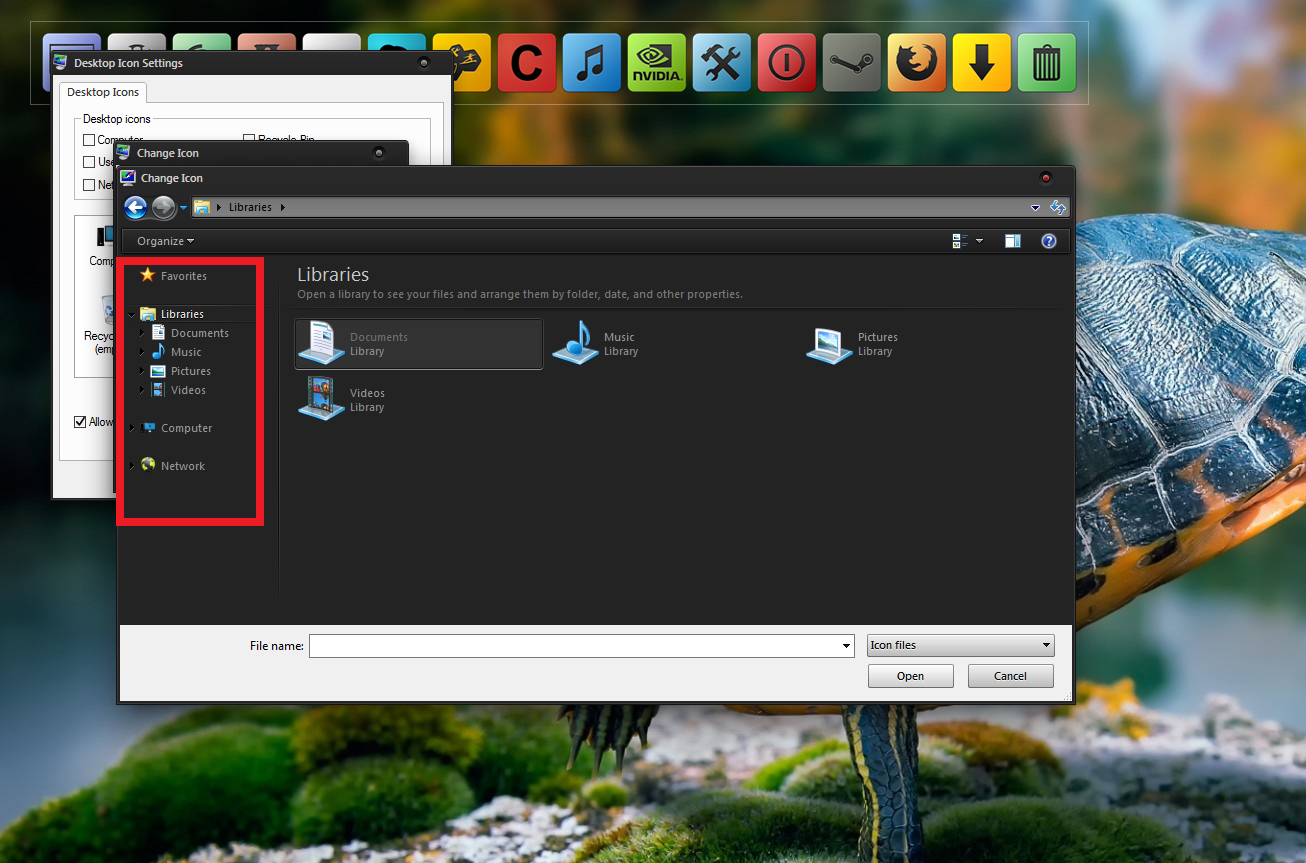The image size is (1306, 863).
Task: Click the blue Back arrow button
Action: pyautogui.click(x=135, y=207)
